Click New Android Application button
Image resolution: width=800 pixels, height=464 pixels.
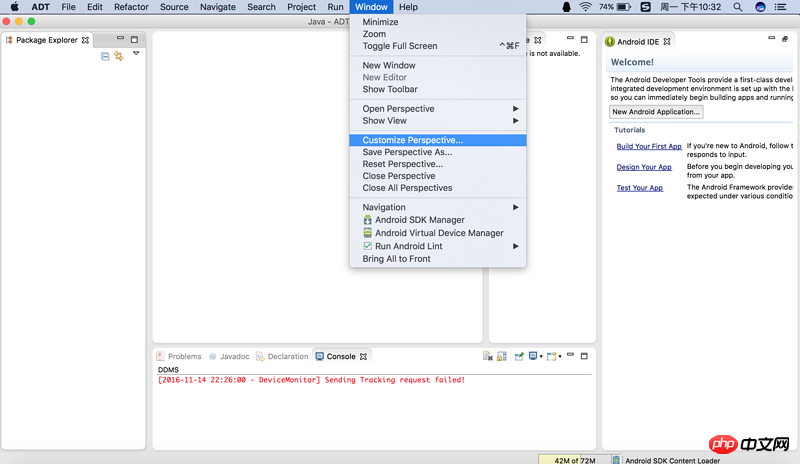tap(656, 112)
